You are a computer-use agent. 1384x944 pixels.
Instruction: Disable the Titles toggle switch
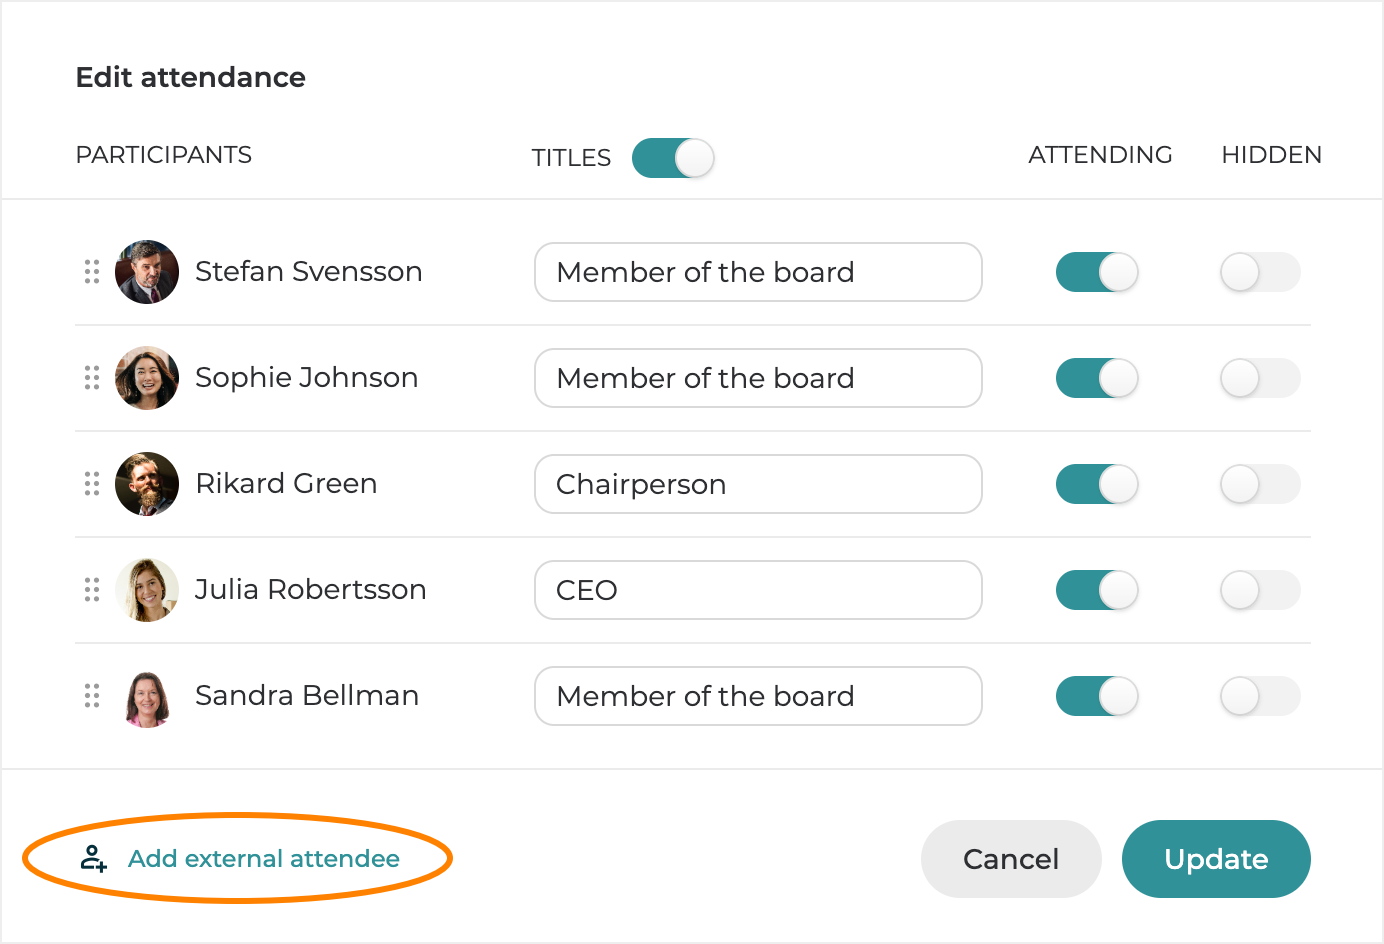coord(673,158)
